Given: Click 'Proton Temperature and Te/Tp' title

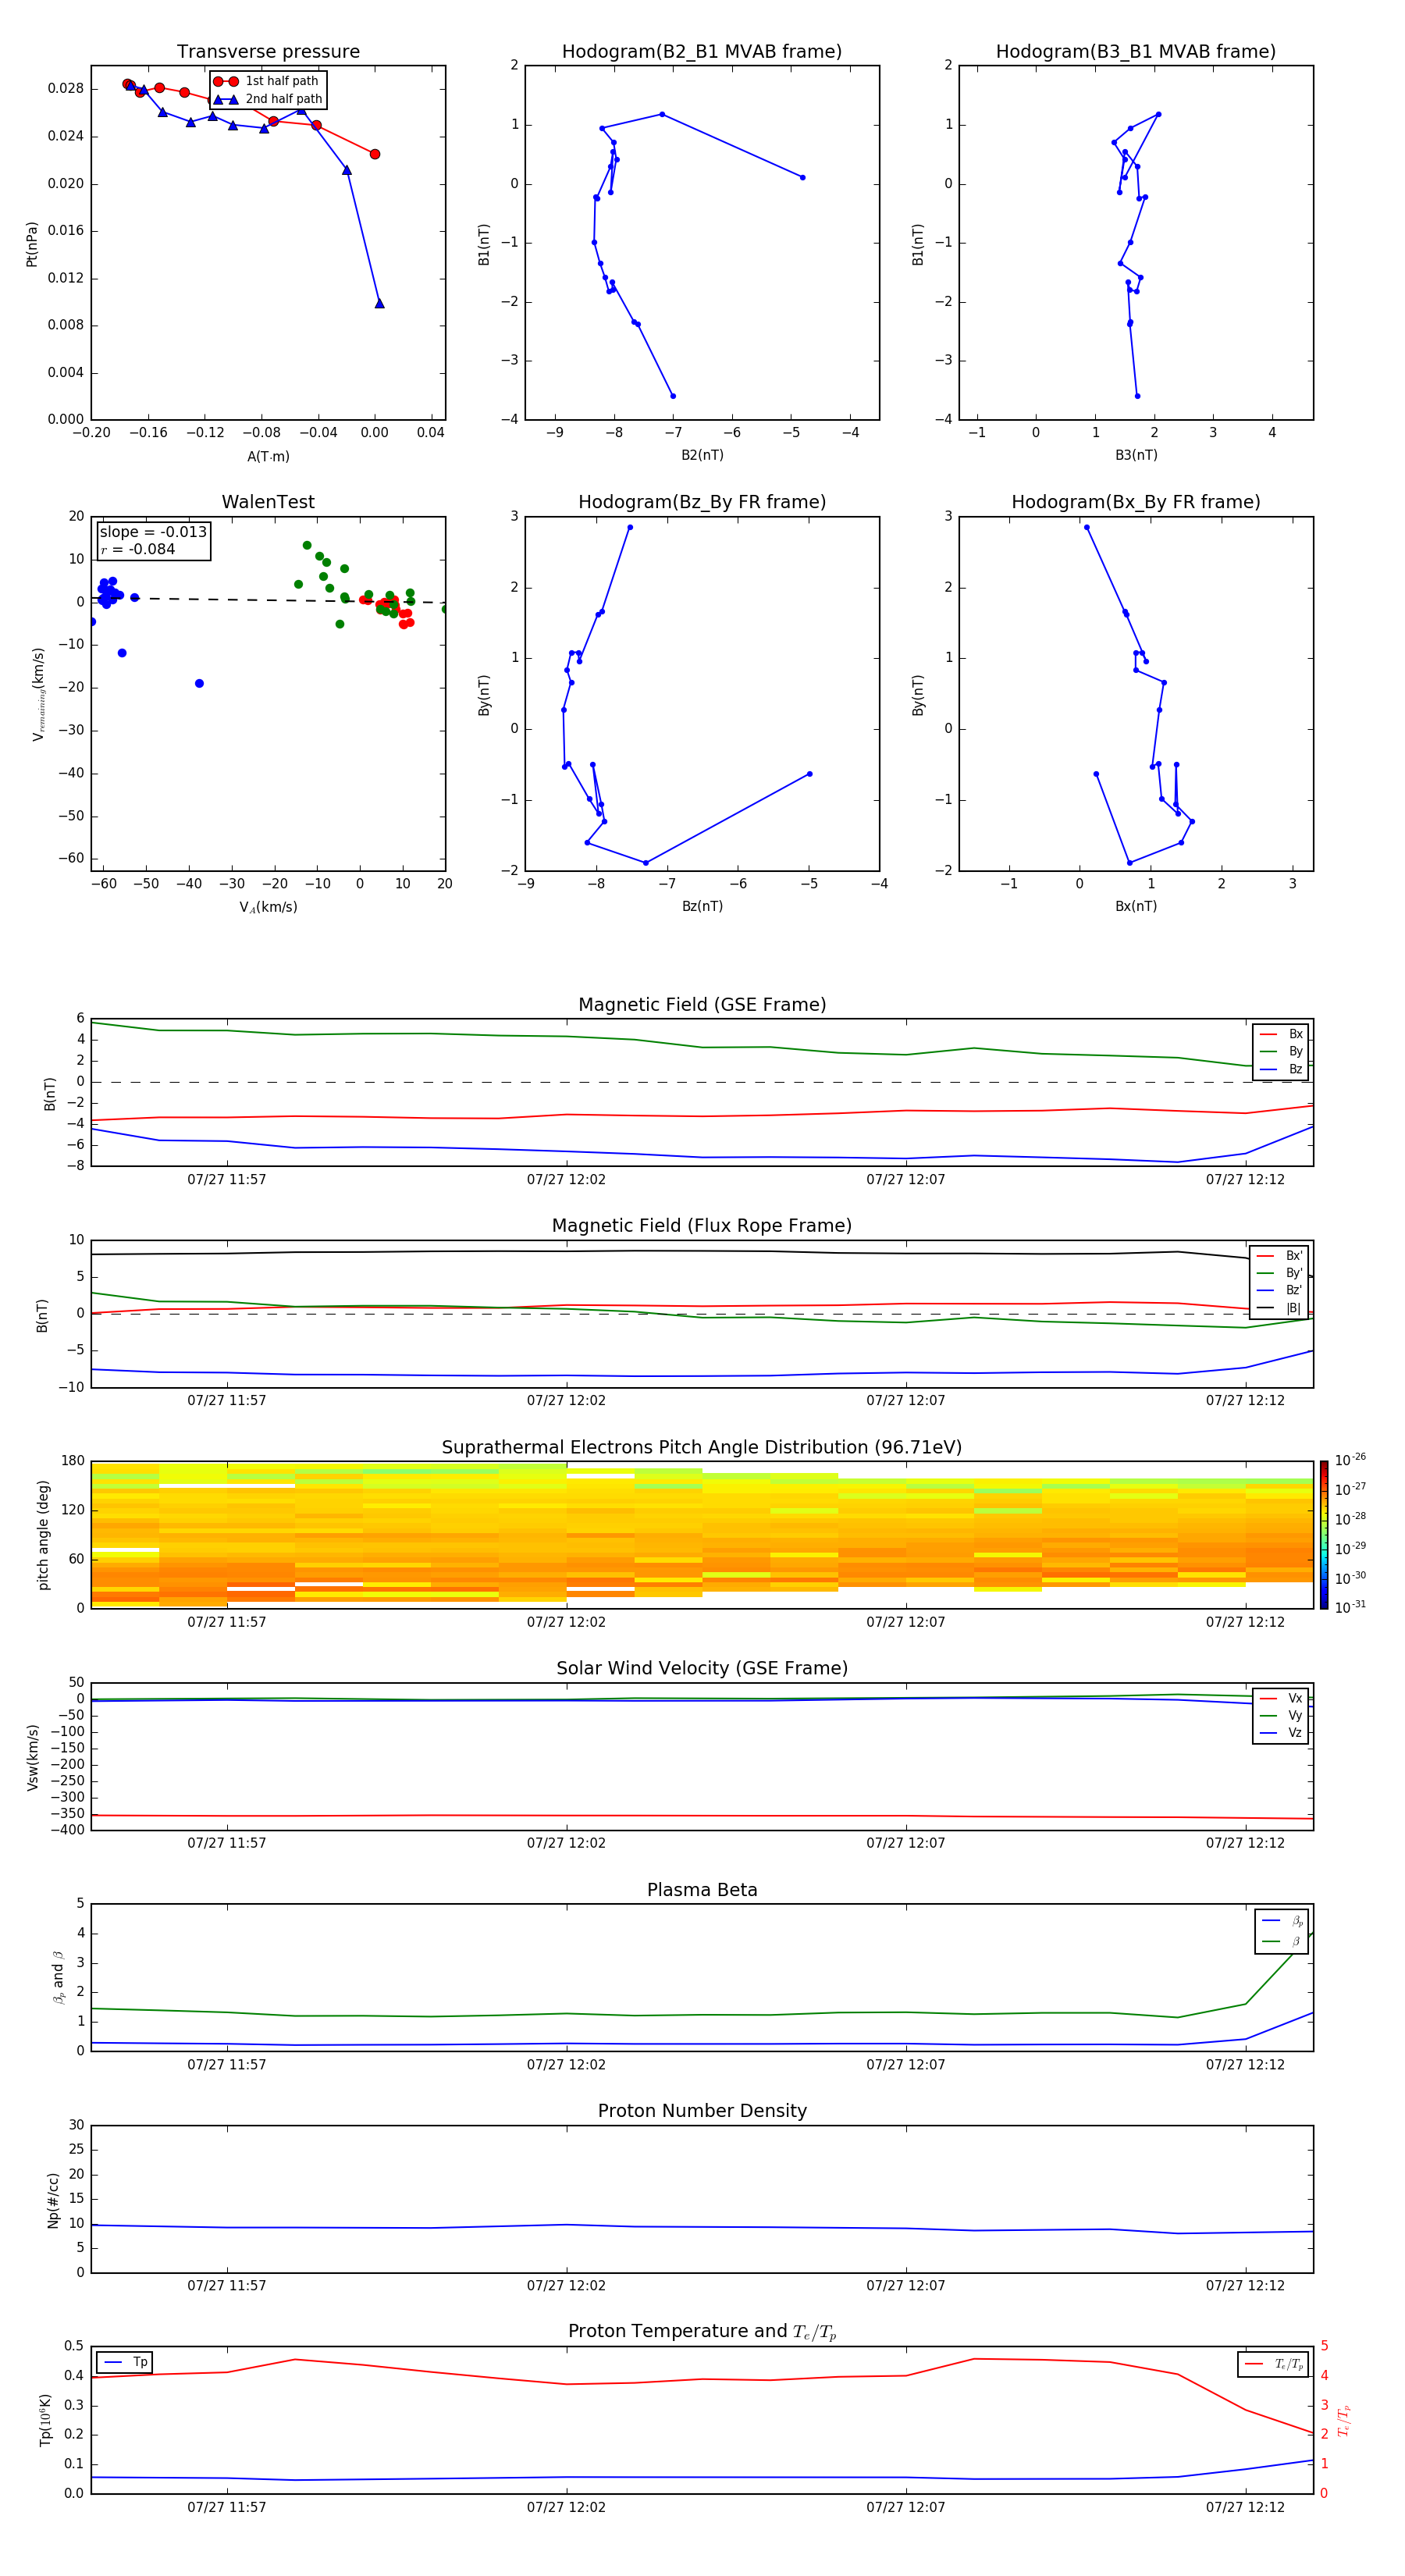Looking at the screenshot, I should point(702,2331).
